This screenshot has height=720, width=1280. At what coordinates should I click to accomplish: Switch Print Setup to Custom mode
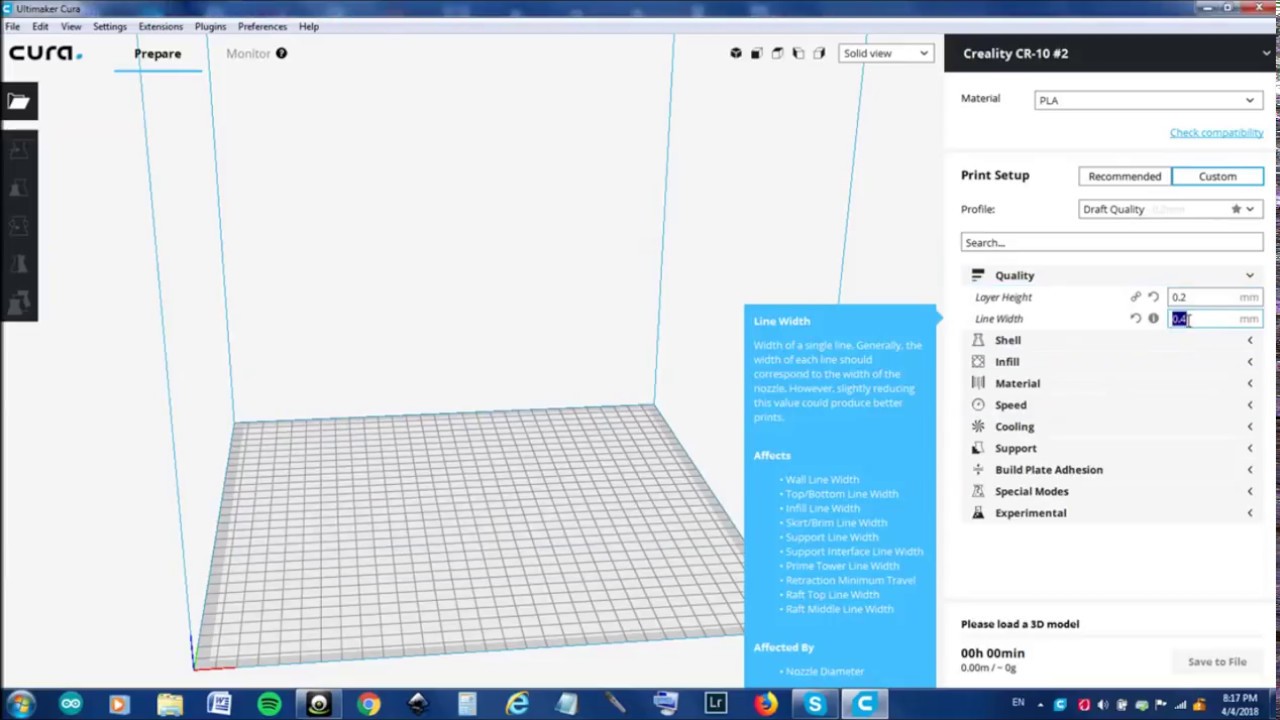tap(1217, 176)
